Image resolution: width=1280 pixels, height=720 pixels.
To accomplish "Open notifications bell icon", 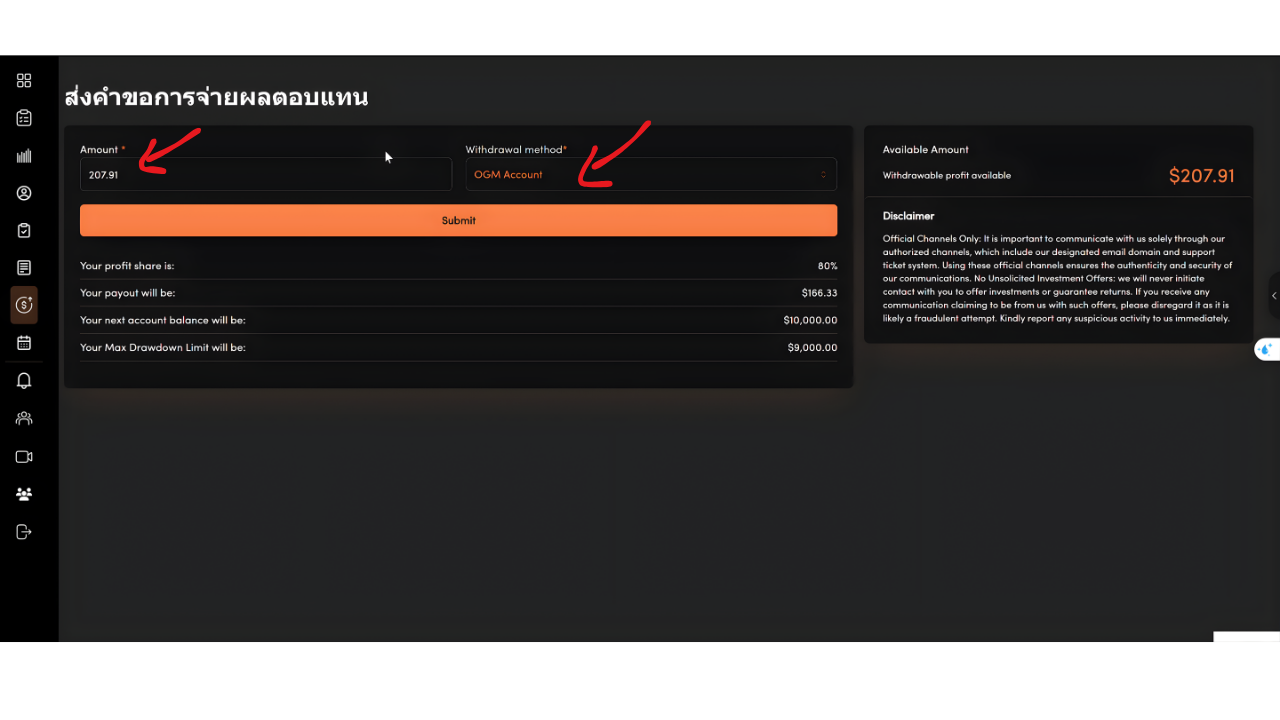I will 24,381.
